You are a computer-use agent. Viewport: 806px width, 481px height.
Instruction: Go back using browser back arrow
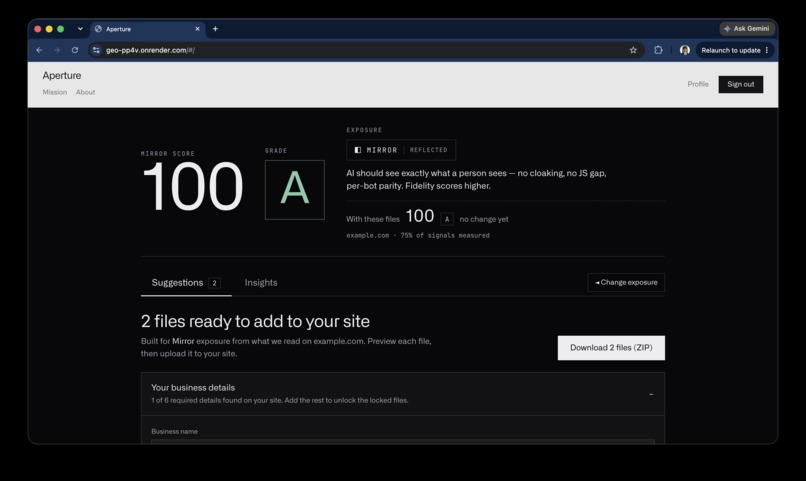pyautogui.click(x=40, y=50)
